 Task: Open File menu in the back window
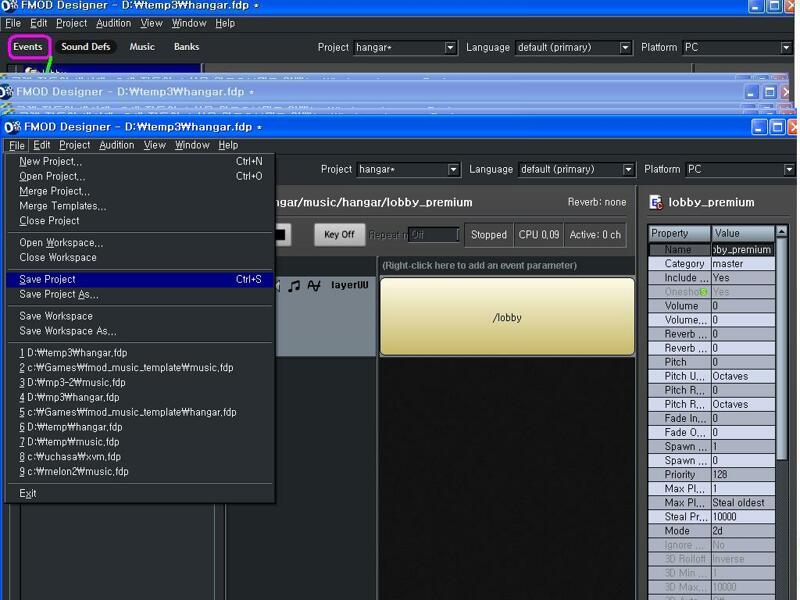click(x=13, y=23)
